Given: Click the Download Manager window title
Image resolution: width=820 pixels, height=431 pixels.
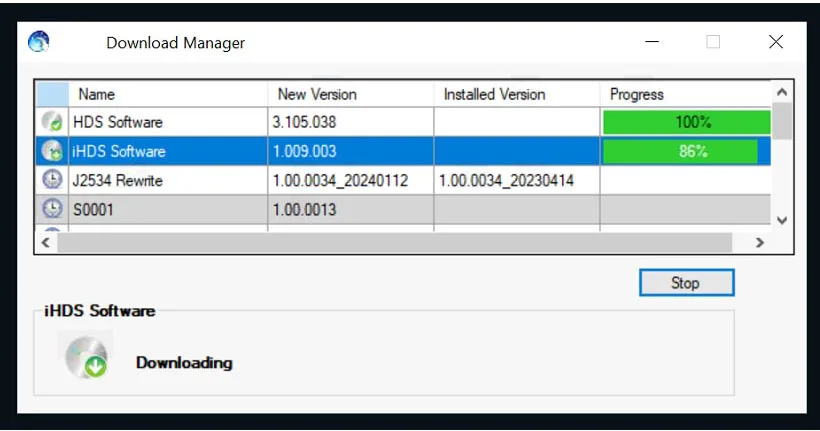Looking at the screenshot, I should pos(176,43).
